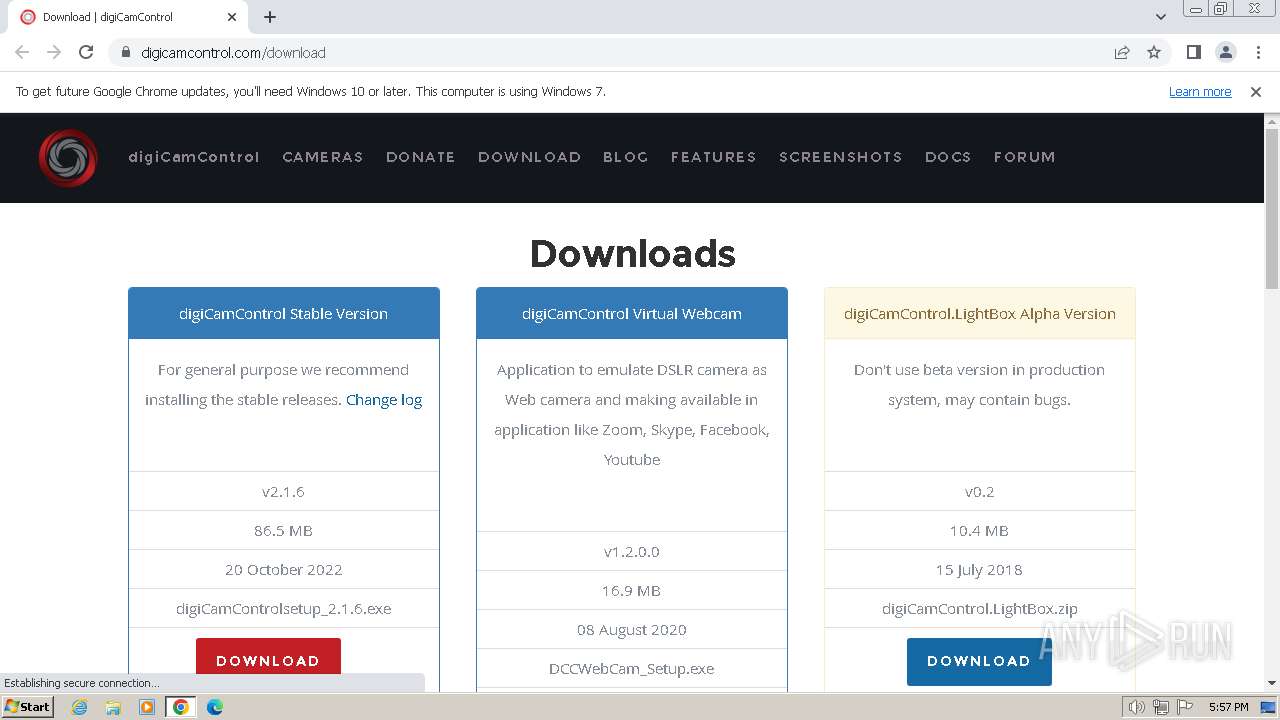Select the 15 July 2018 date
Screen dimensions: 1280x720
(x=979, y=569)
